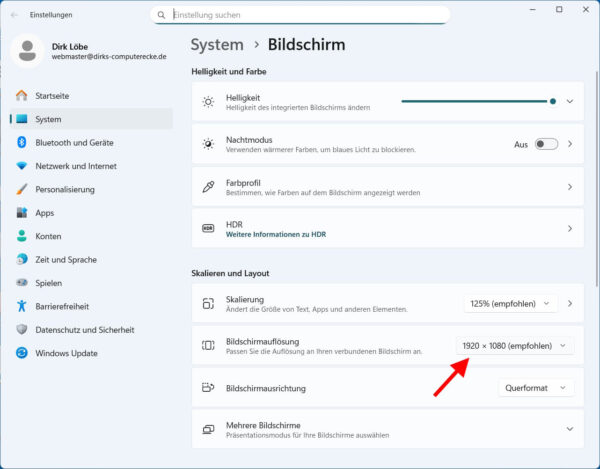Viewport: 600px width, 469px height.
Task: Click the back arrow in title bar
Action: coord(13,15)
